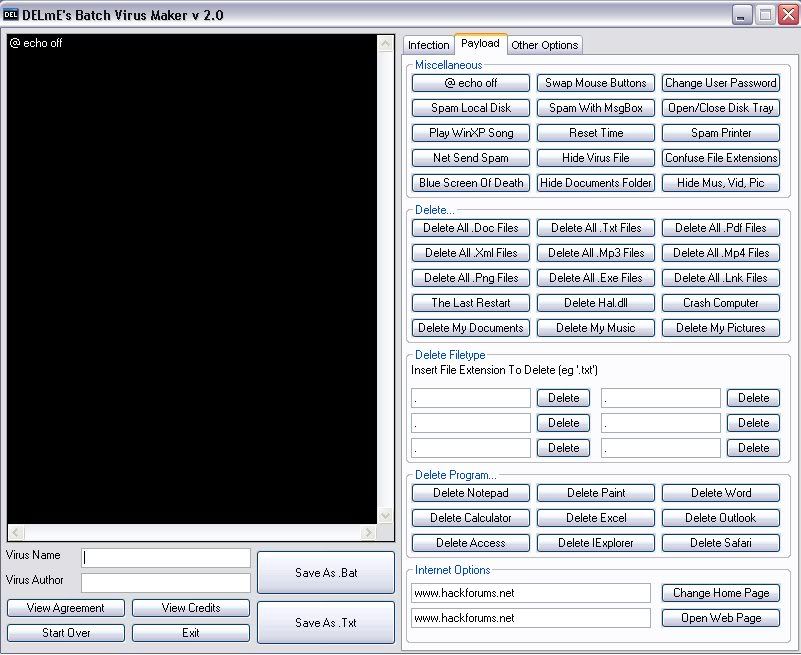Click the Play WinXP Song button
801x655 pixels.
pos(470,133)
